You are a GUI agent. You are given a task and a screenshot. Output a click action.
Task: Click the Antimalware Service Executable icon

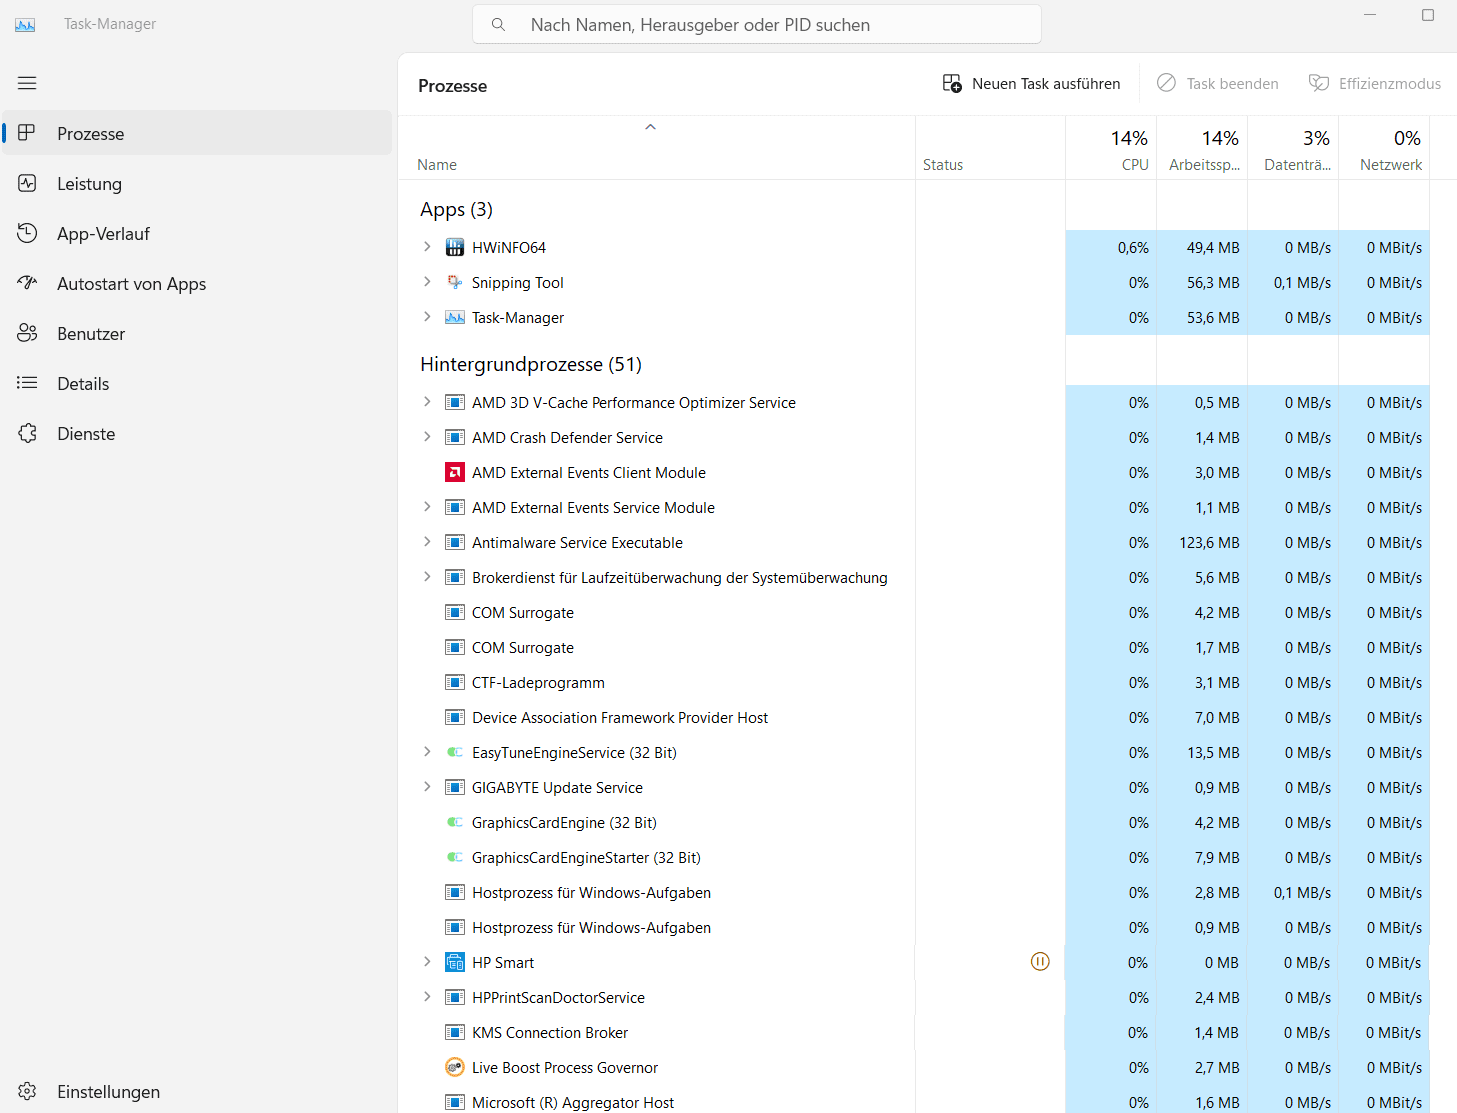(x=455, y=542)
